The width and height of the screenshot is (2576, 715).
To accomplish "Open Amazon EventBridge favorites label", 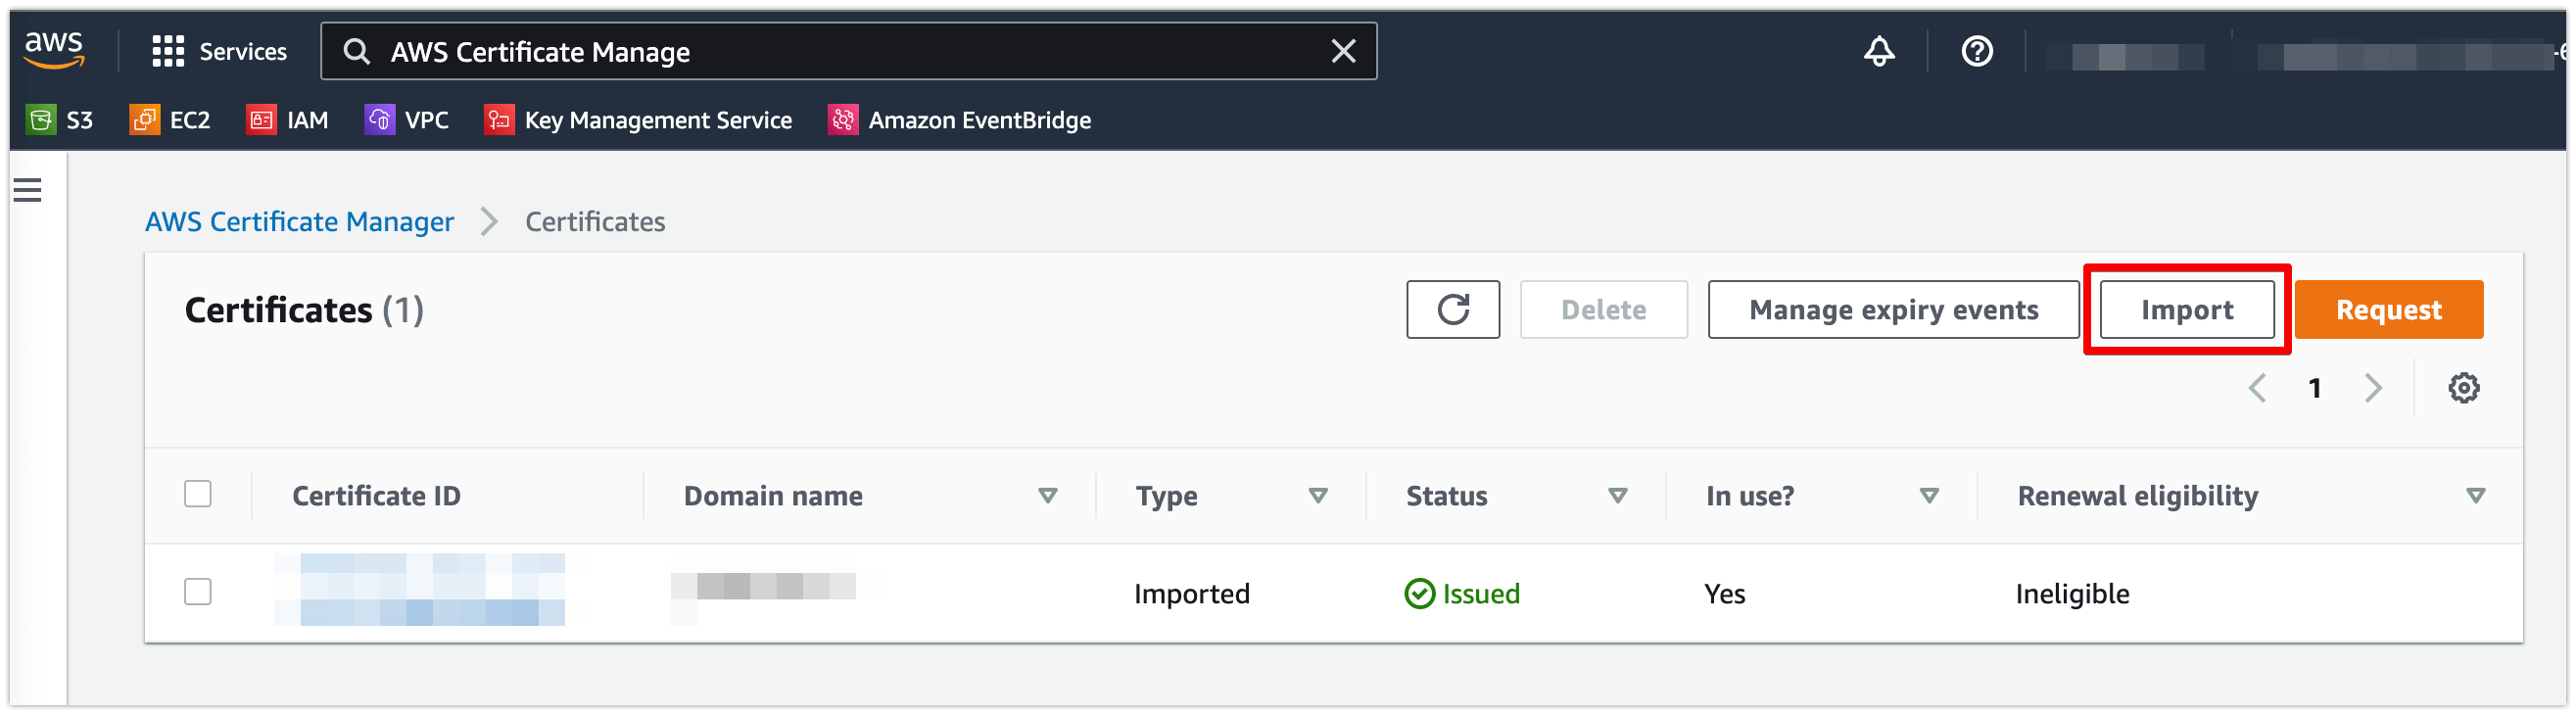I will coord(979,121).
